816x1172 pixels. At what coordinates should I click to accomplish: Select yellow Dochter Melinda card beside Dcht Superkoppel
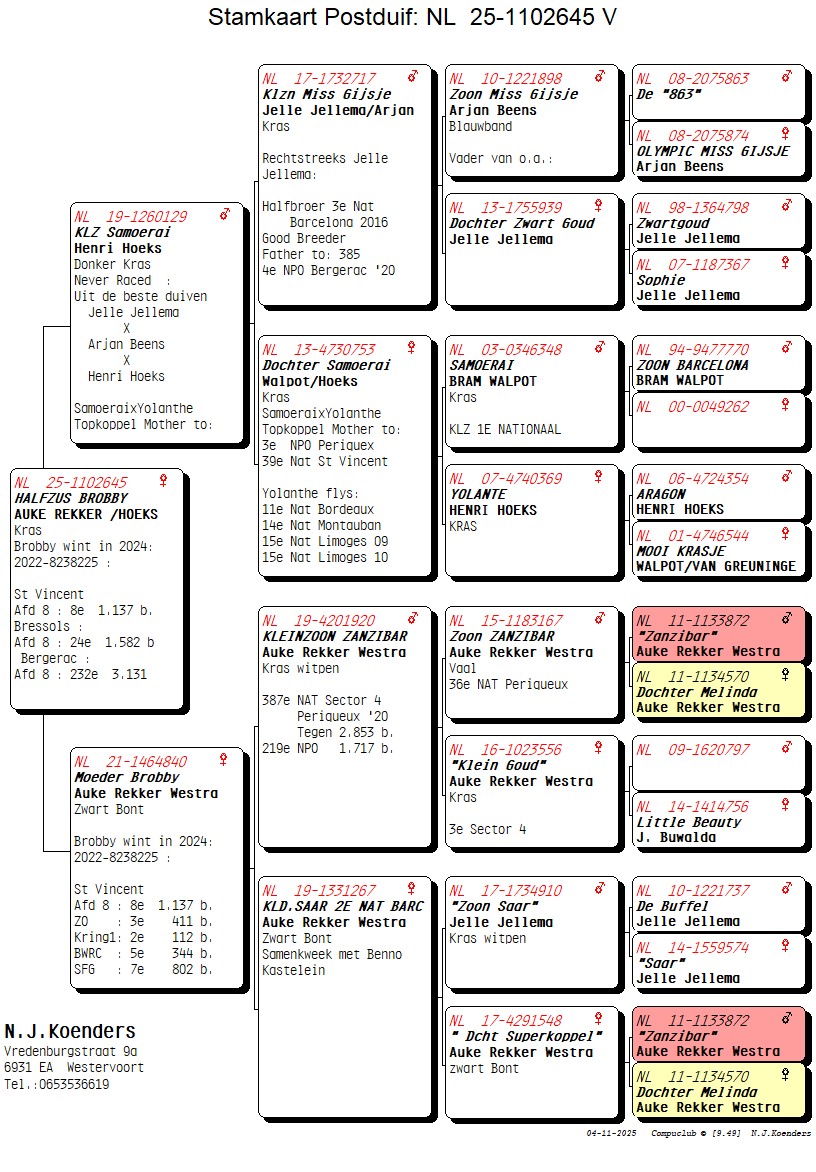click(717, 1091)
